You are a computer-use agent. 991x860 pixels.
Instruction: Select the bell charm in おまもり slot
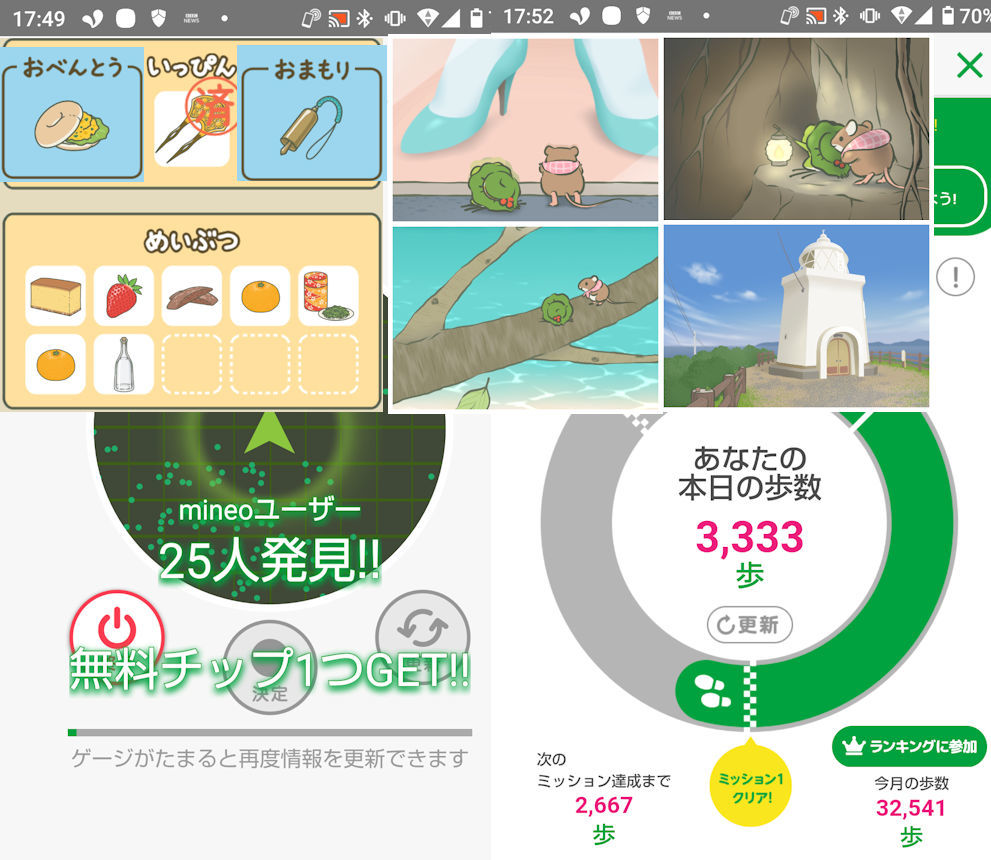[x=311, y=128]
